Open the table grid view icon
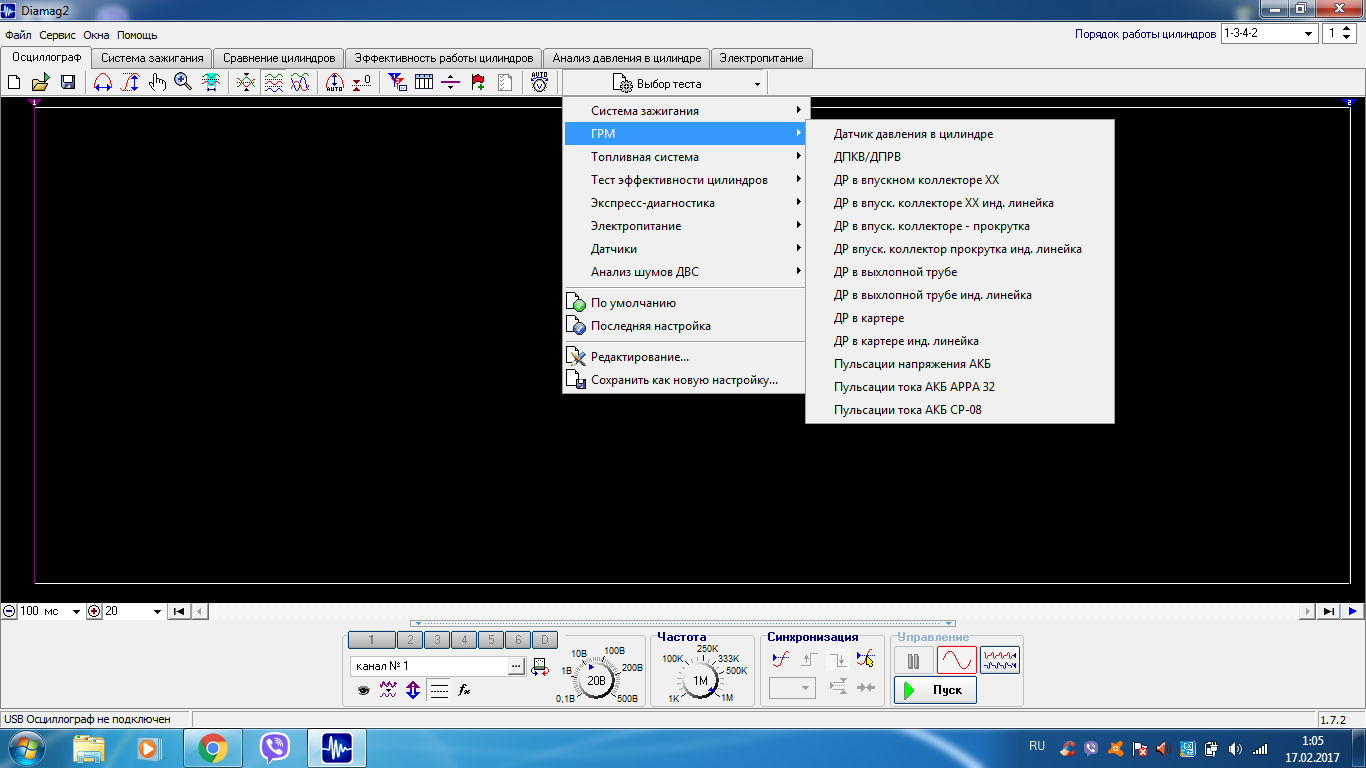Screen dimensions: 1366x768 (424, 83)
